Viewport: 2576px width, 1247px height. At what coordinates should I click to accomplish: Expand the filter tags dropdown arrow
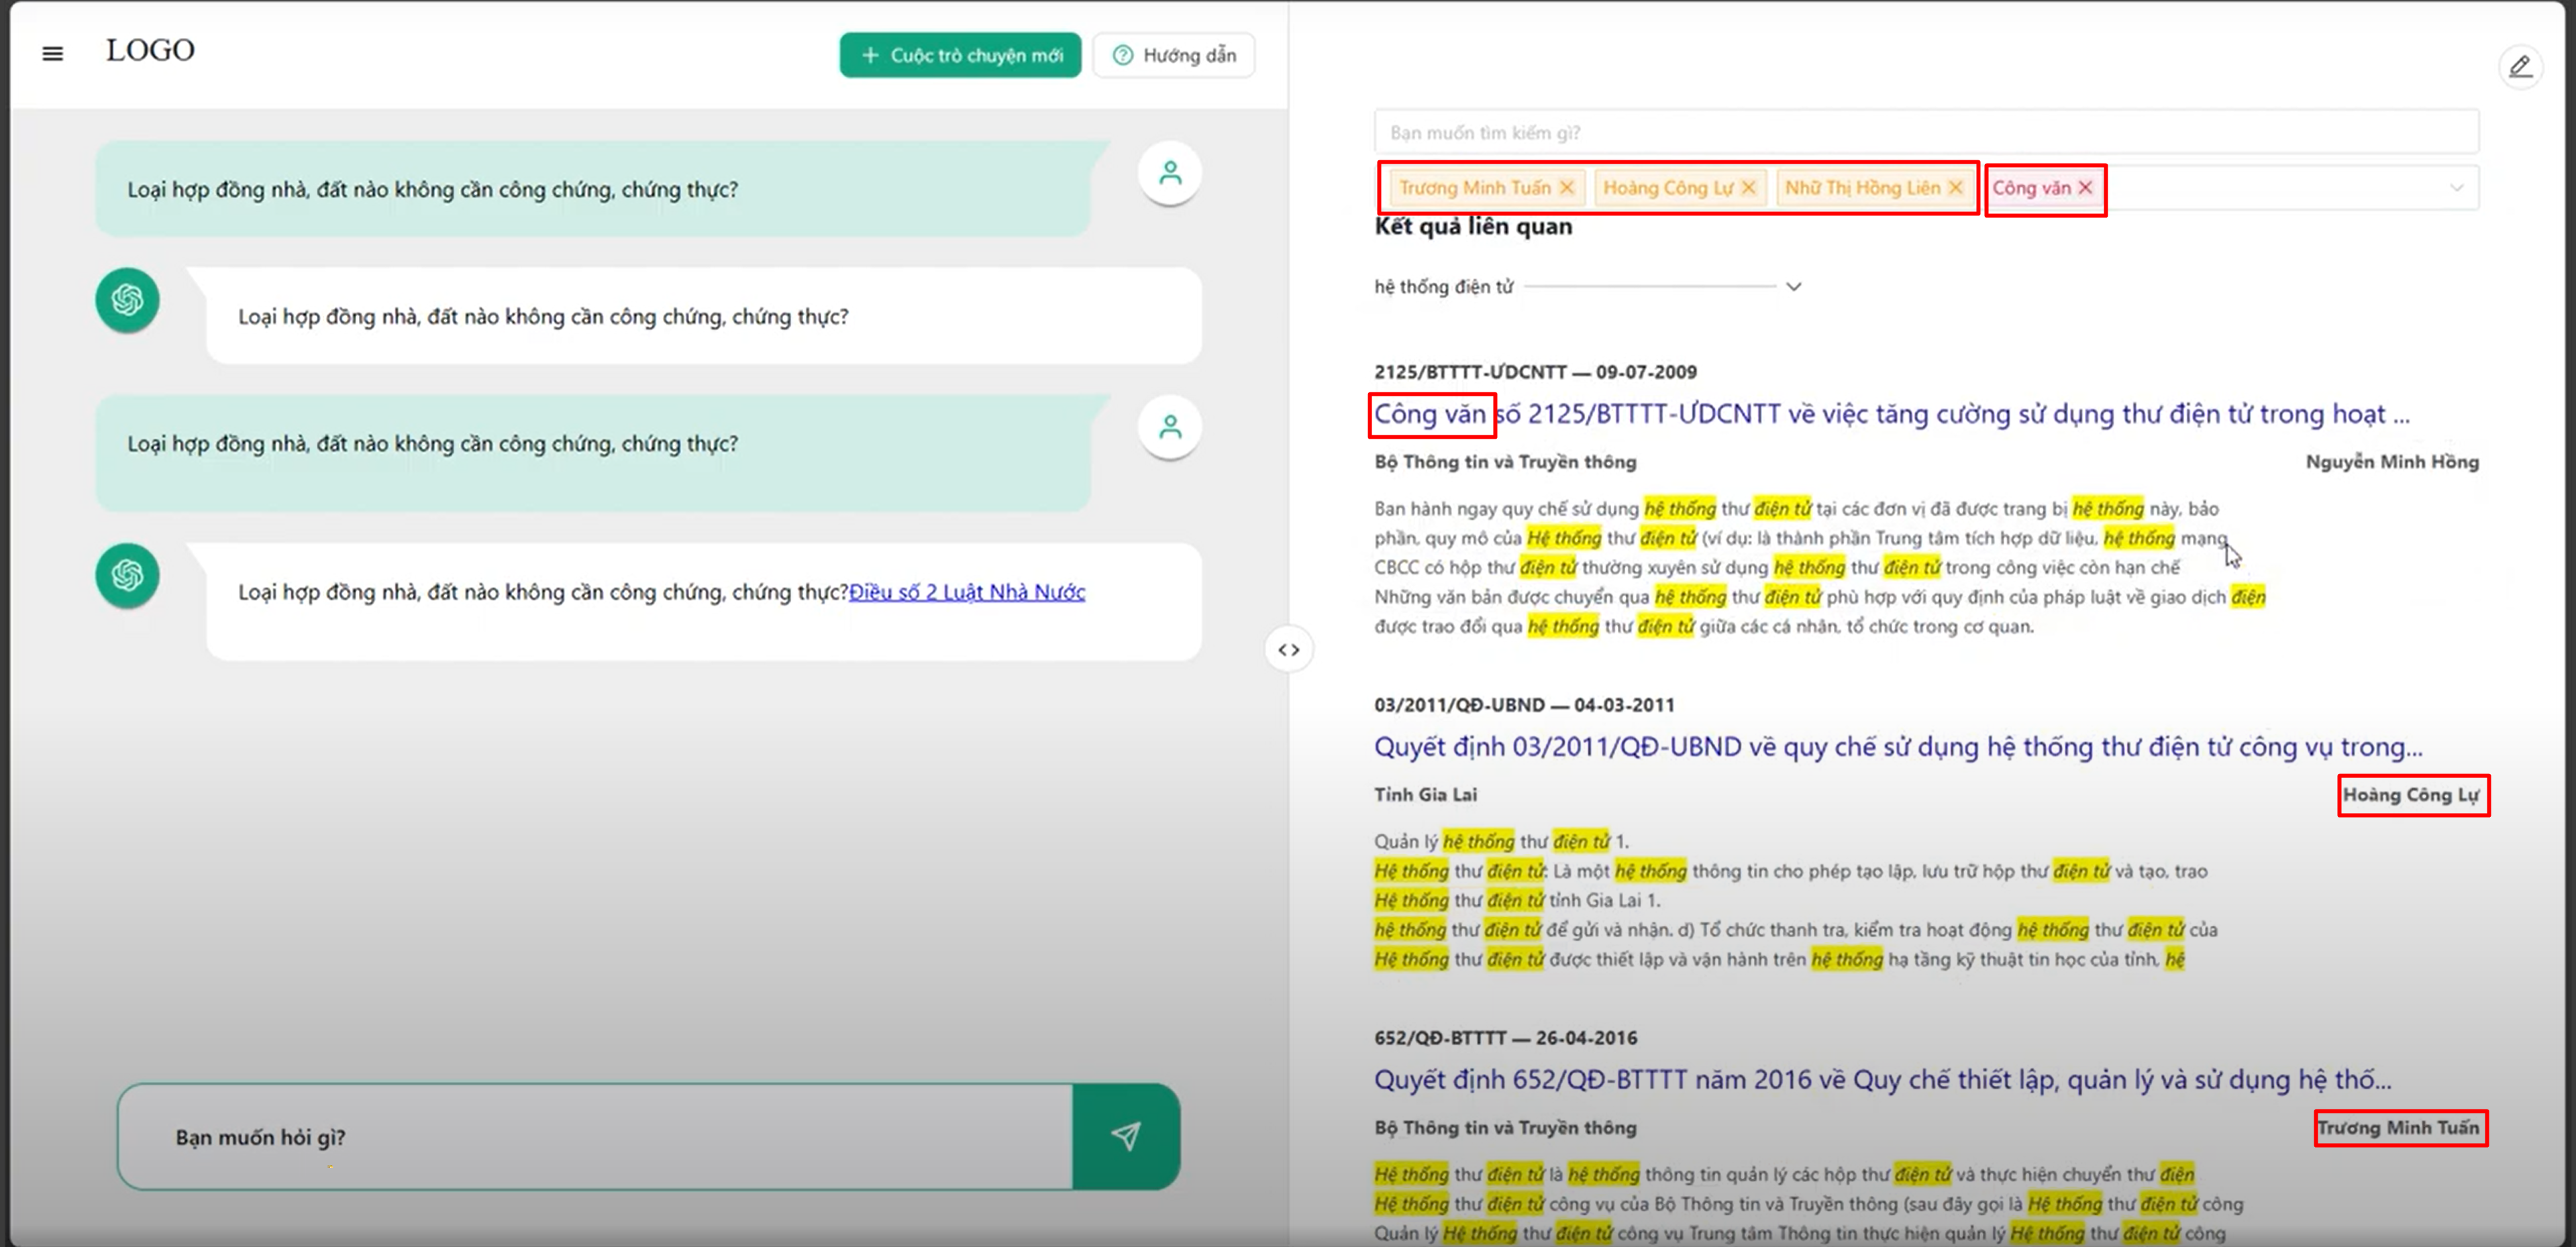[2456, 188]
